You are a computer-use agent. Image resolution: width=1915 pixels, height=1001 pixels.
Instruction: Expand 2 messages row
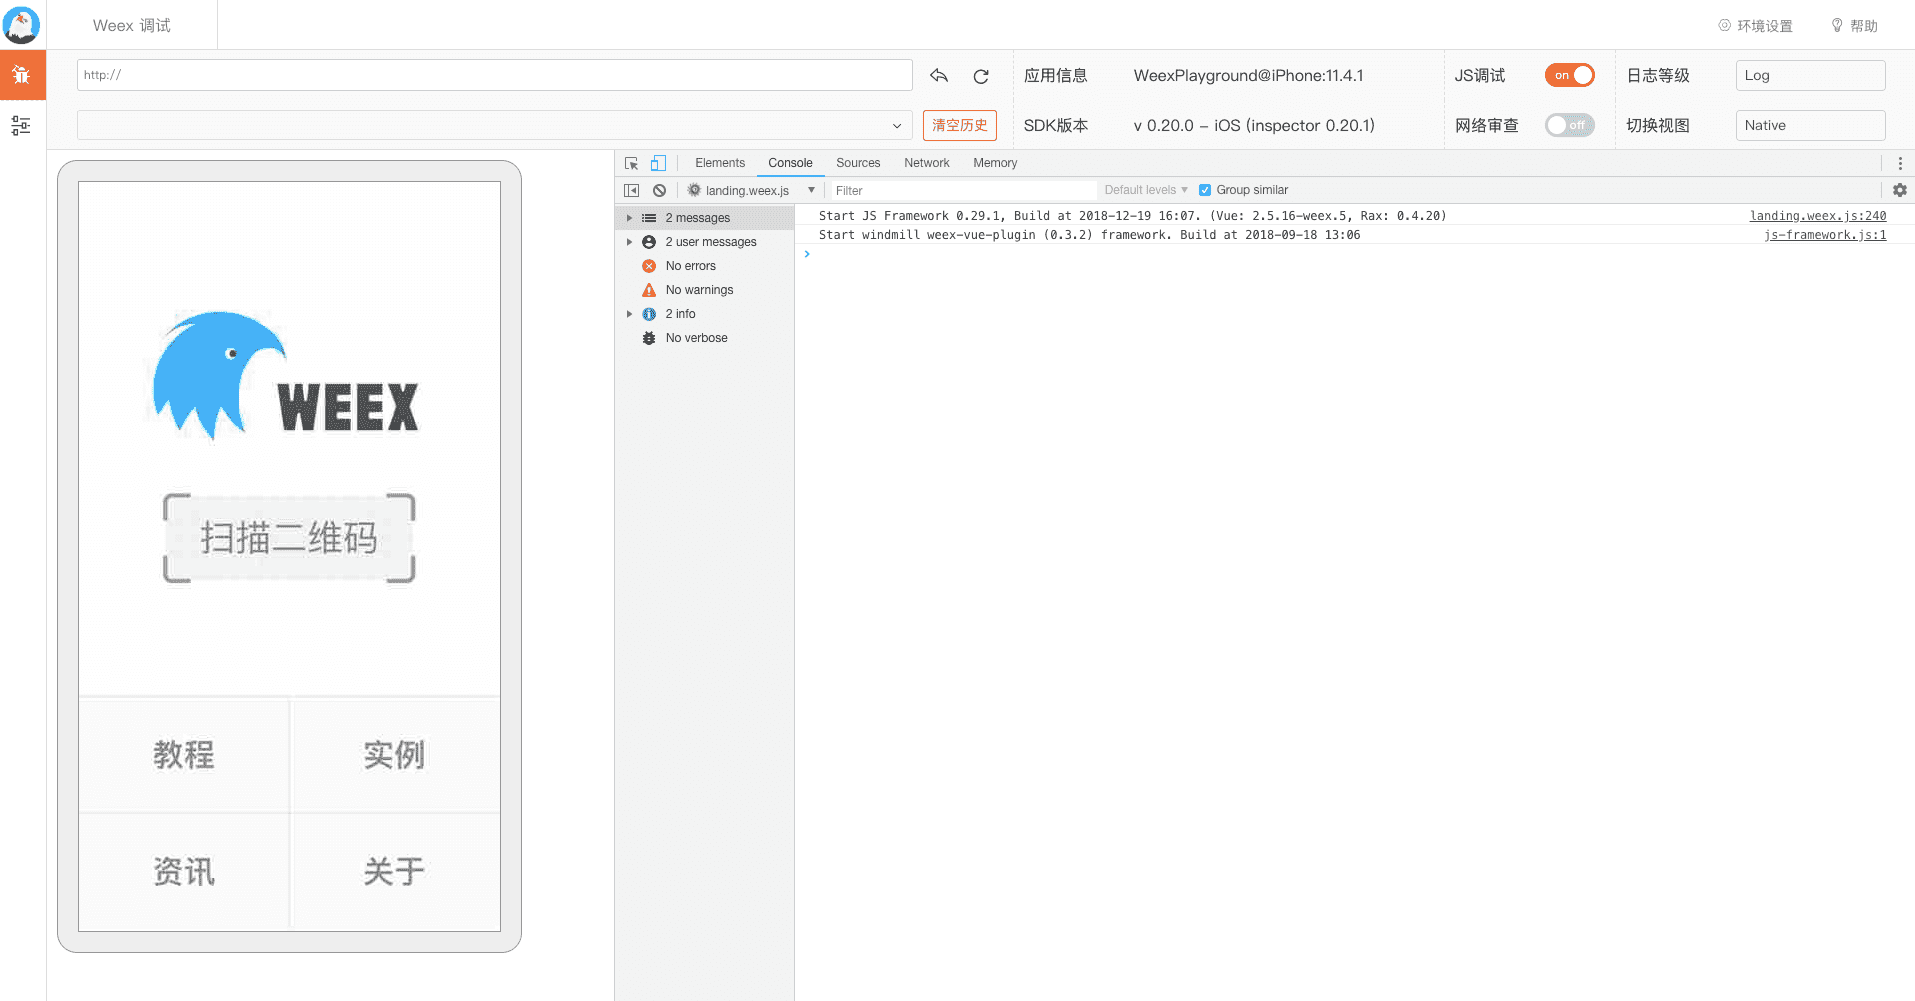[x=629, y=218]
